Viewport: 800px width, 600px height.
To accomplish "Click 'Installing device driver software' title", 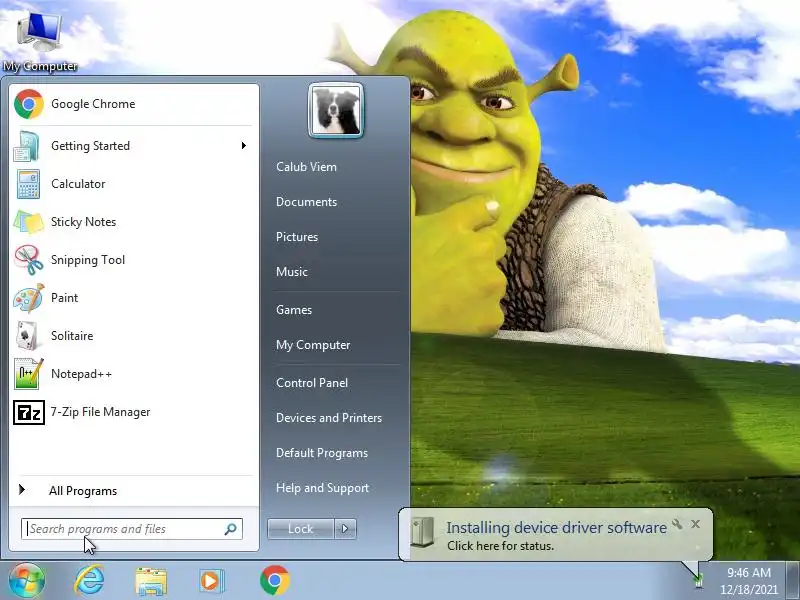I will (556, 528).
